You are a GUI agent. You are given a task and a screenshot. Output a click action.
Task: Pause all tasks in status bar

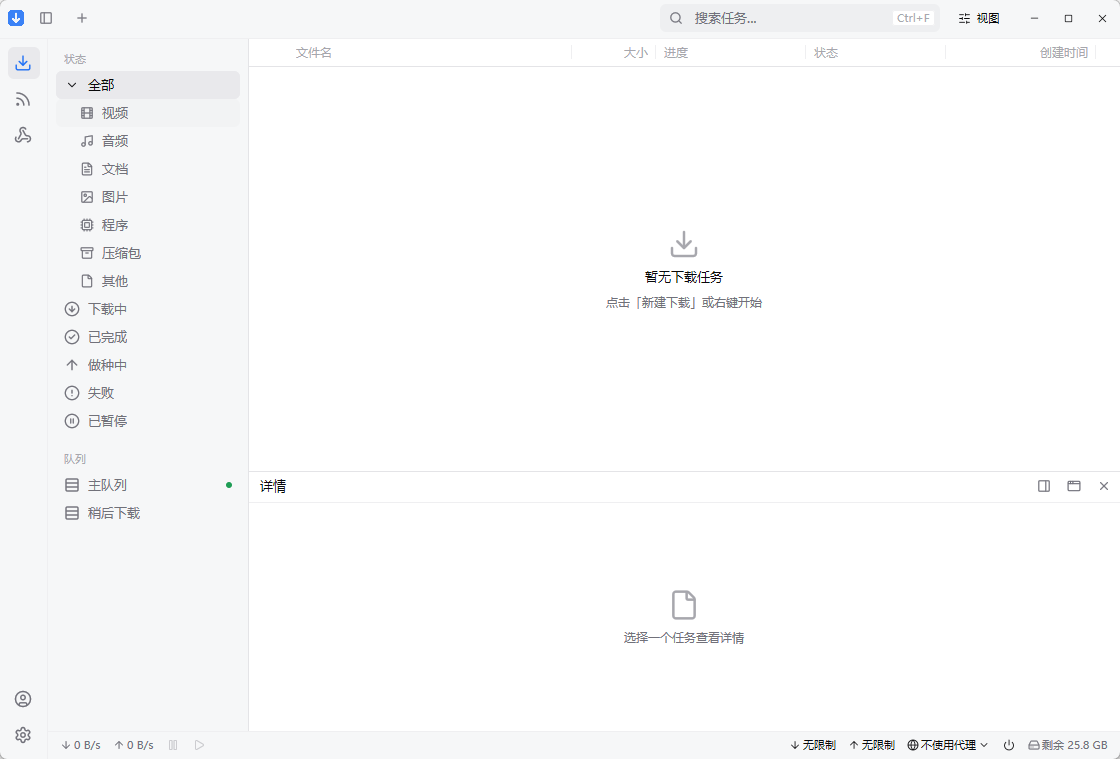coord(173,745)
